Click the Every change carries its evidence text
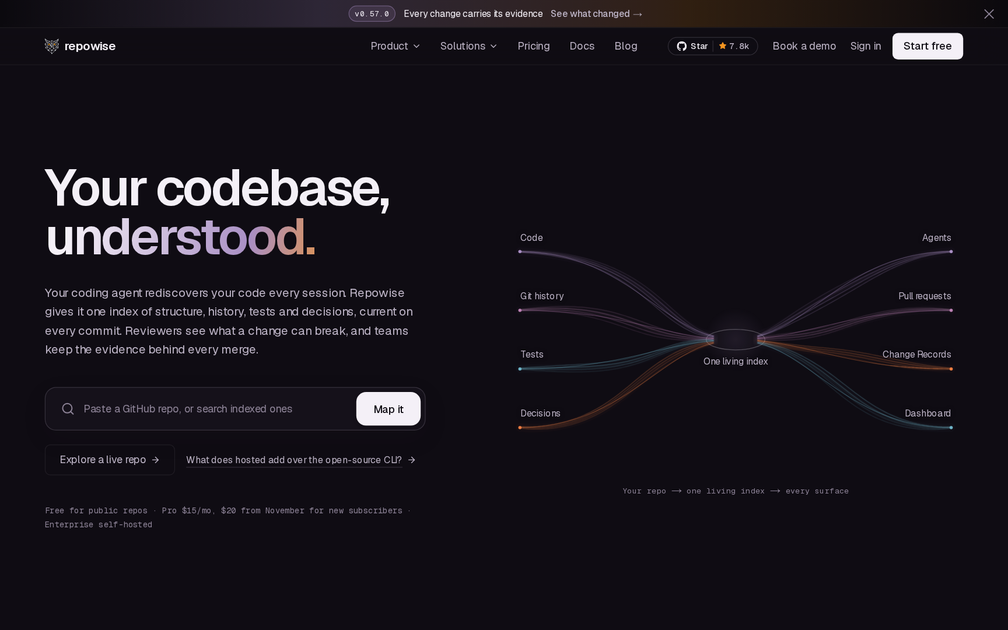The height and width of the screenshot is (630, 1008). [473, 14]
